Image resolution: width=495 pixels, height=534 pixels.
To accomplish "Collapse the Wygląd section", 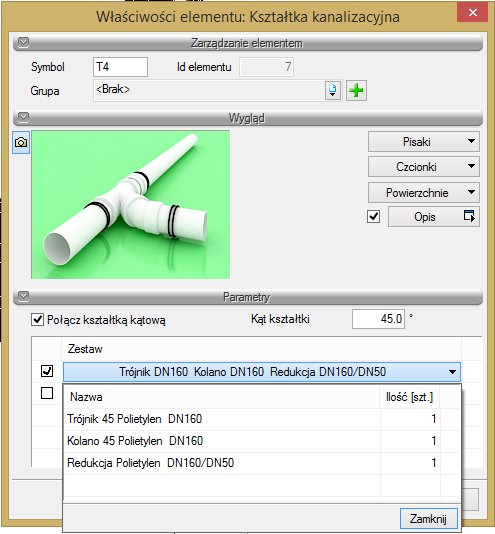I will point(24,117).
